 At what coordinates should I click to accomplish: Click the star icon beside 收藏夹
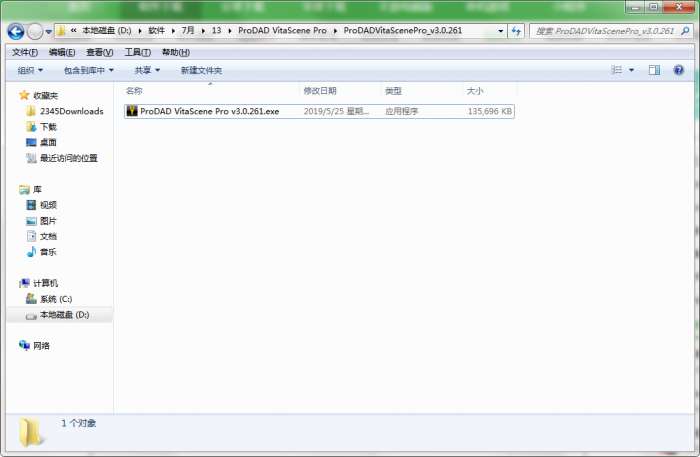pyautogui.click(x=24, y=95)
